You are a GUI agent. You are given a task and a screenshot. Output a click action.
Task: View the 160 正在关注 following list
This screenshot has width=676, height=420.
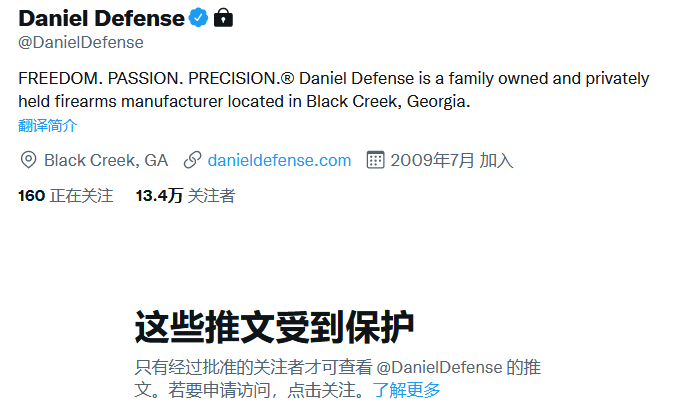(65, 196)
